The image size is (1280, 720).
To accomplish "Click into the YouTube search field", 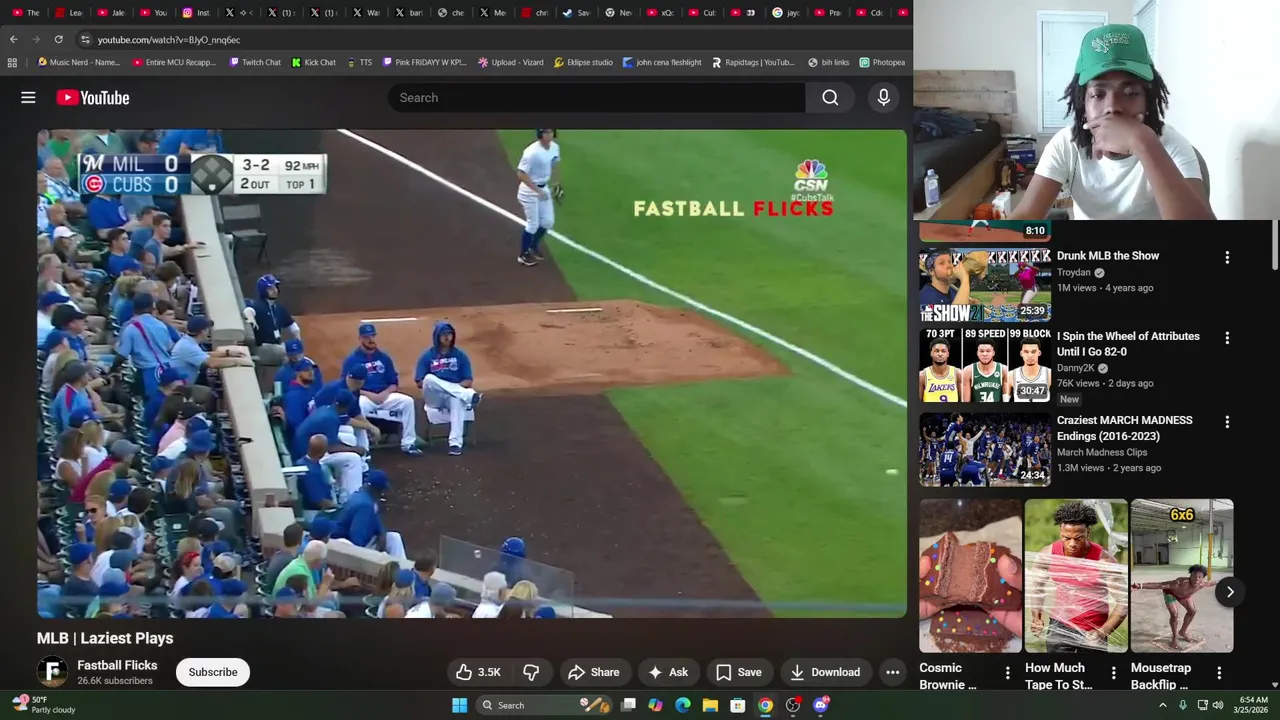I will [596, 97].
